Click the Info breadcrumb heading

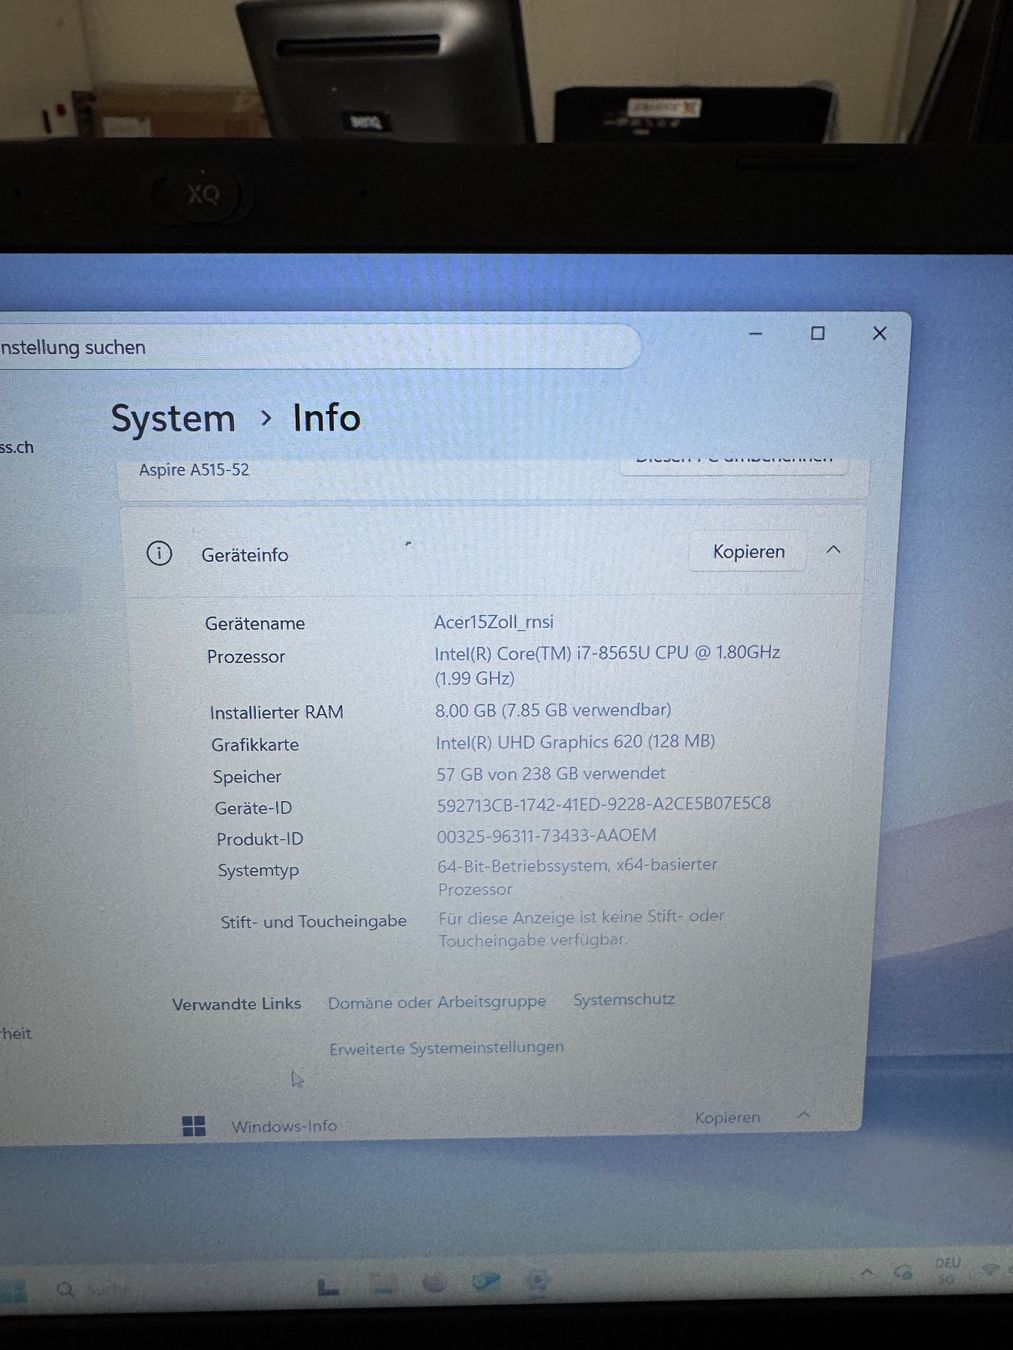point(326,417)
